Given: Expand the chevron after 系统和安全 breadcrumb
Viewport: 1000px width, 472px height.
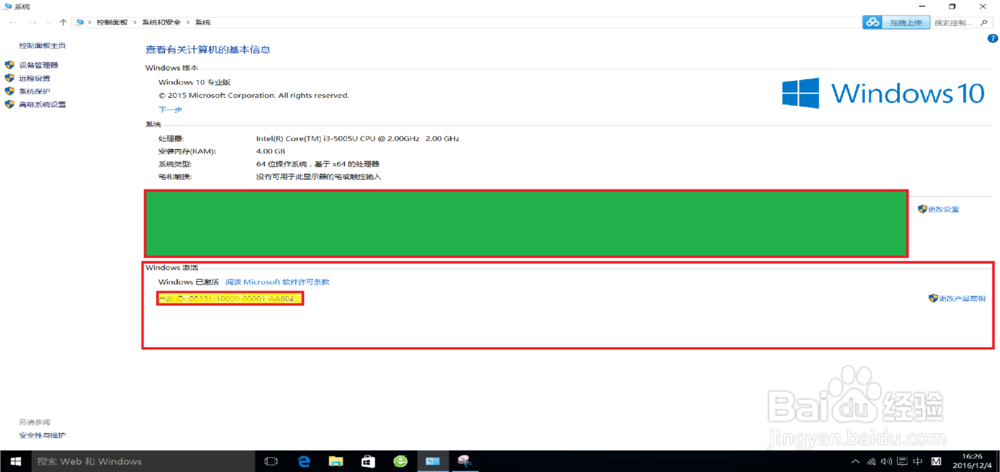Looking at the screenshot, I should point(188,22).
